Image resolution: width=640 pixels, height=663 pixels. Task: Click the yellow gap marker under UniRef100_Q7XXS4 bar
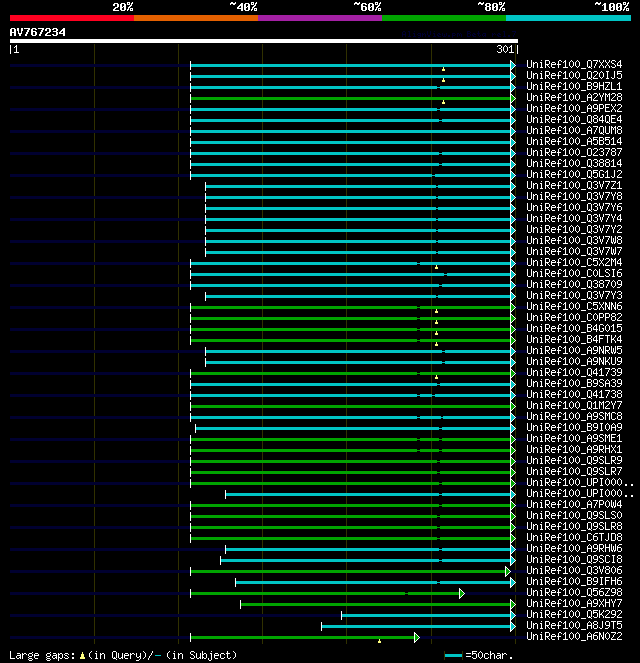(443, 69)
